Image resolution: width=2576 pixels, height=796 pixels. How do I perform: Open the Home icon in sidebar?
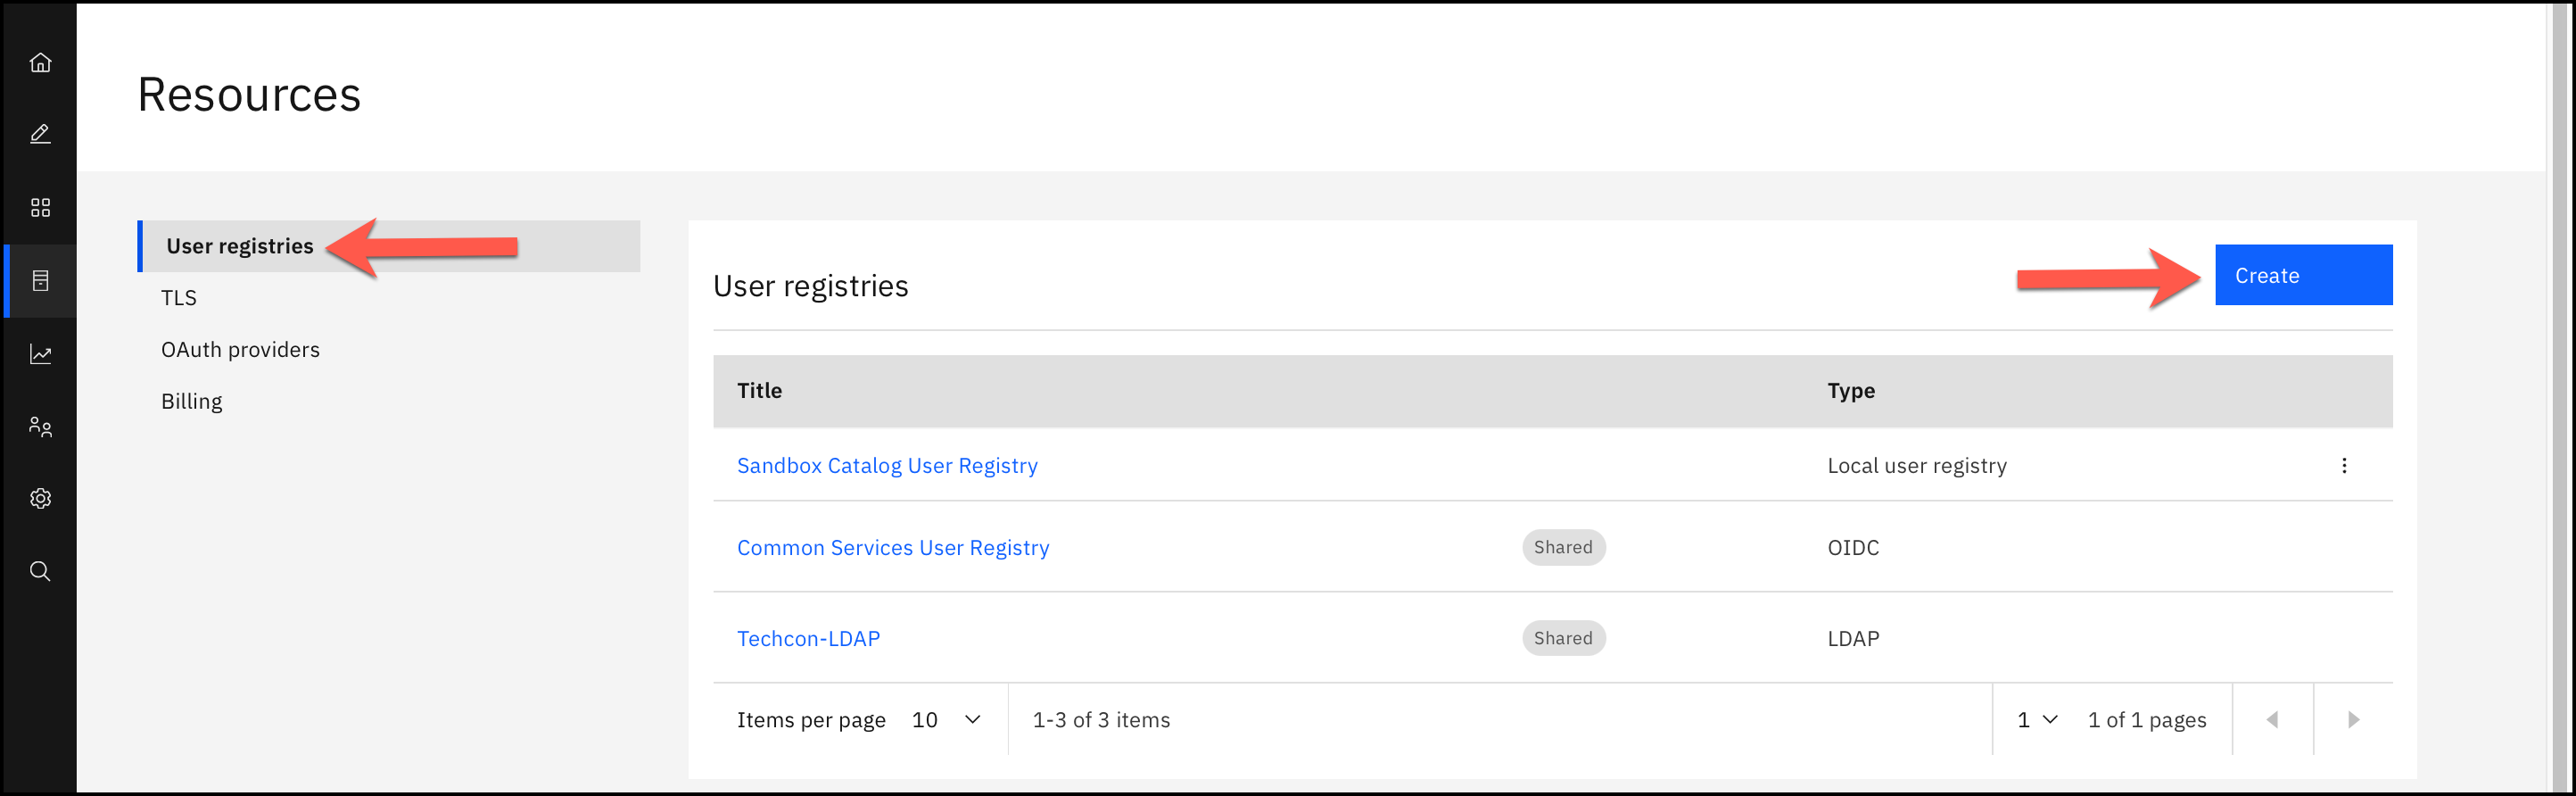(40, 63)
